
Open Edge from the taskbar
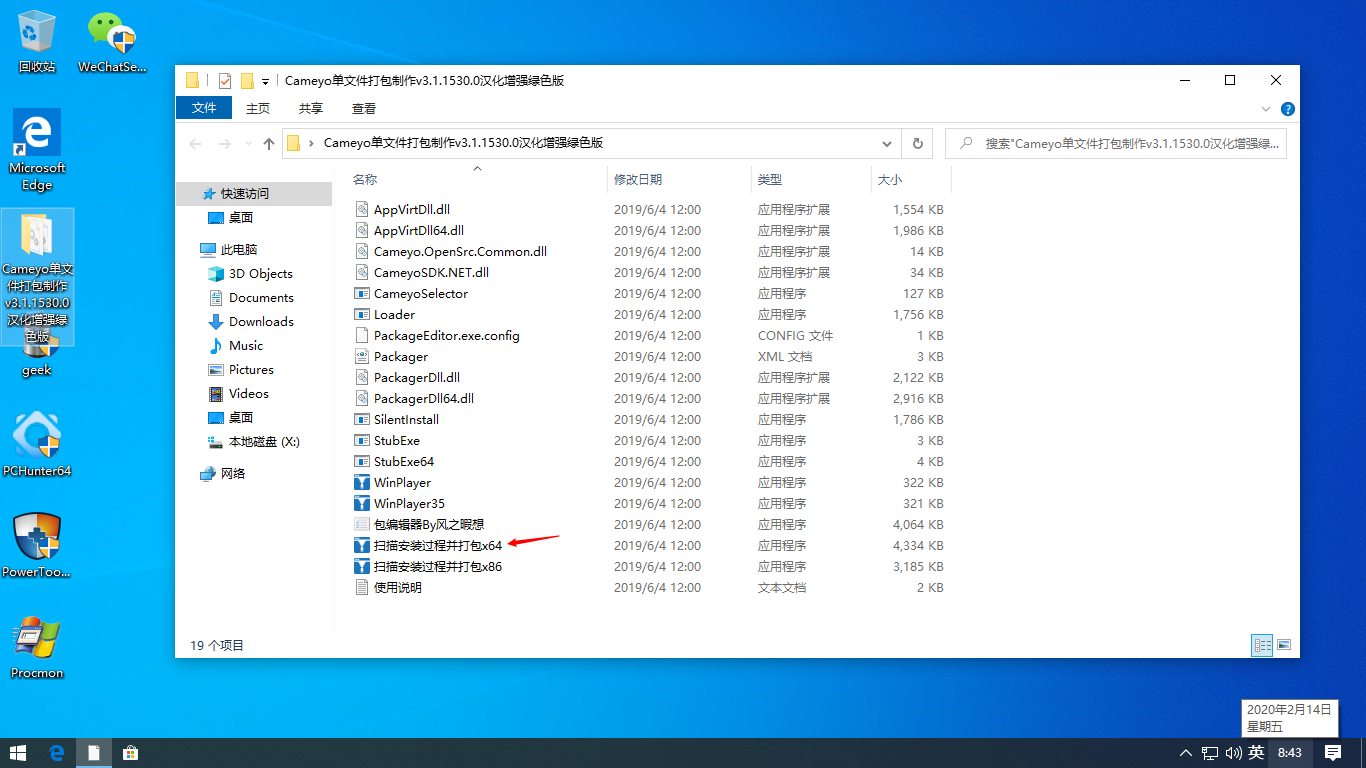tap(57, 753)
